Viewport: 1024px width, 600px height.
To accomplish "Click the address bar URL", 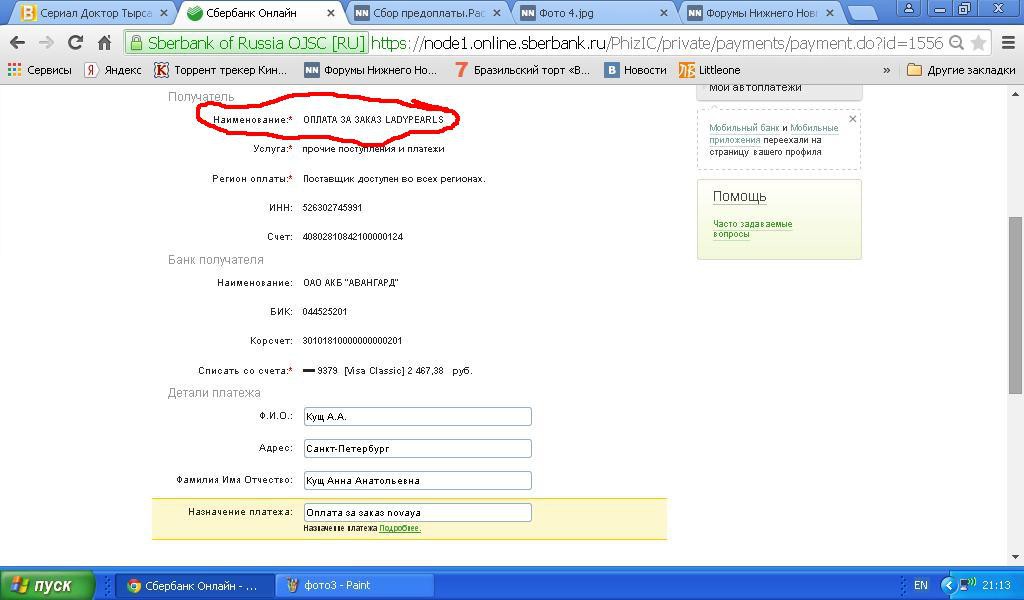I will [x=658, y=43].
